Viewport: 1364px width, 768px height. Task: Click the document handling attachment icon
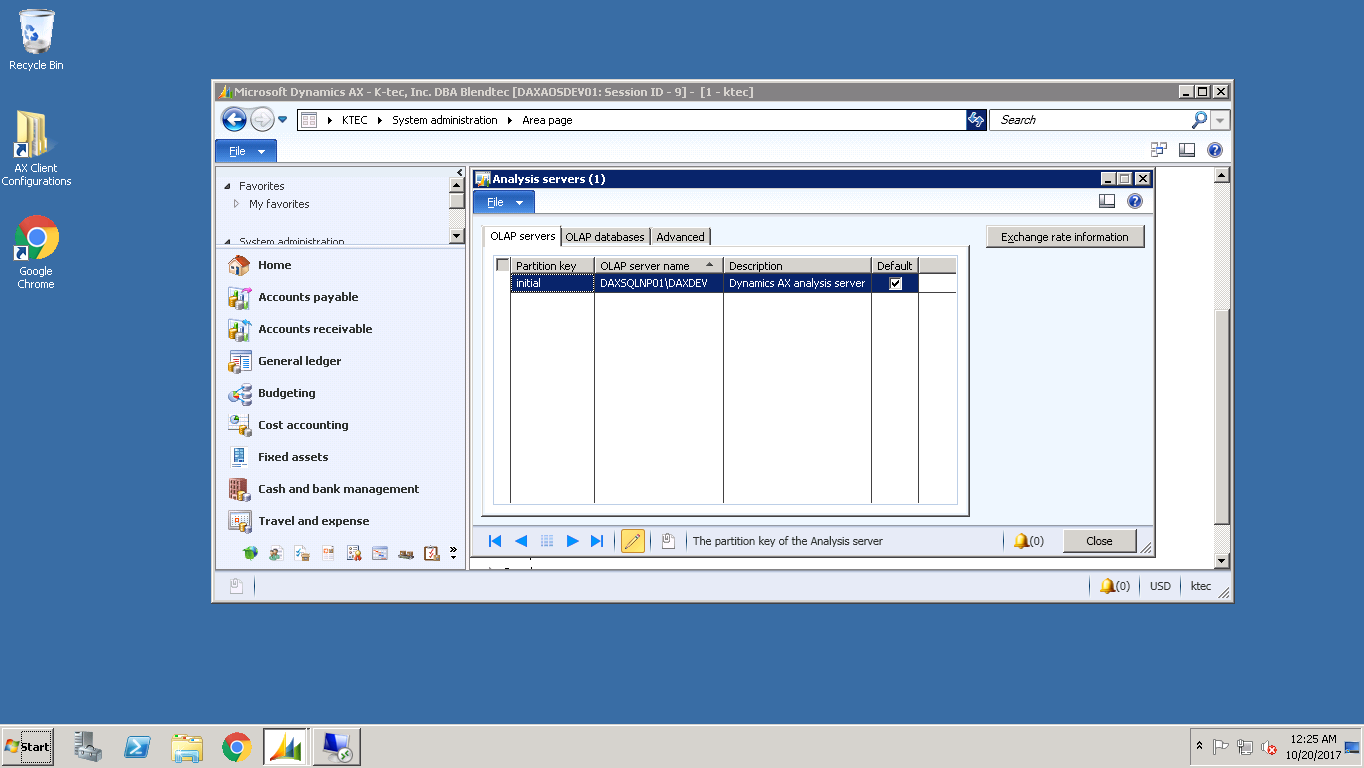pyautogui.click(x=668, y=541)
